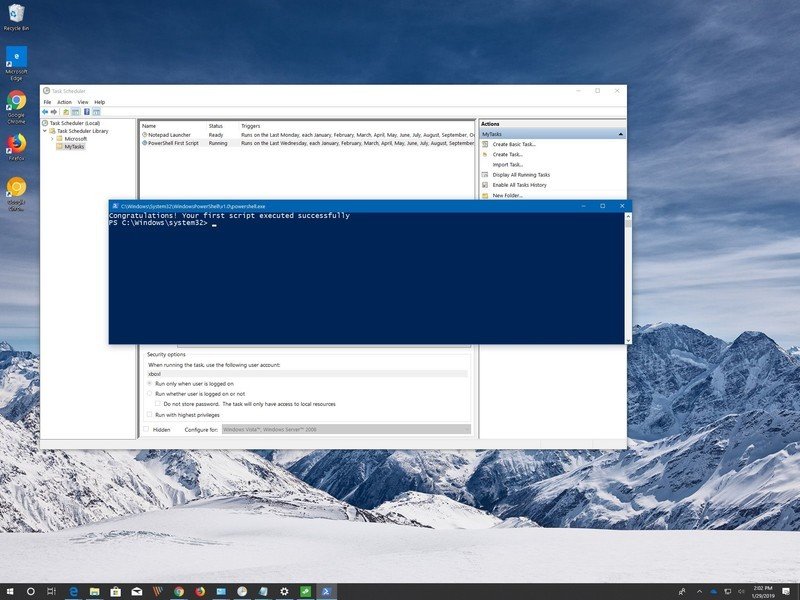Open Recycle Bin on the desktop
Viewport: 800px width, 600px height.
coord(16,15)
